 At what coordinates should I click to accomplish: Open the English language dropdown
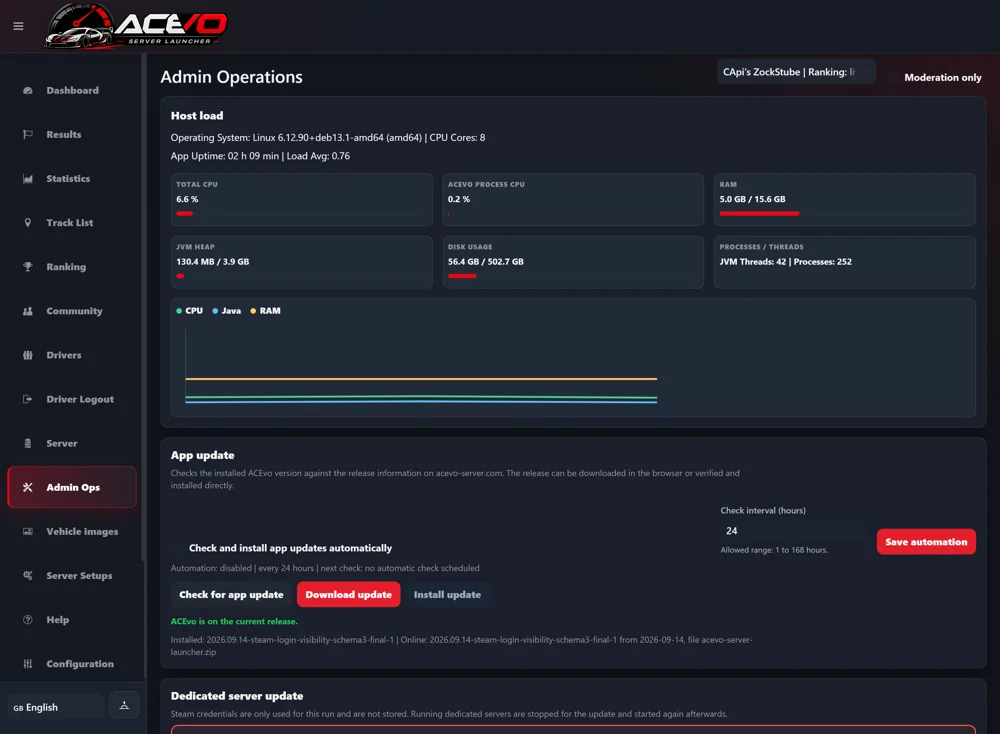point(55,707)
